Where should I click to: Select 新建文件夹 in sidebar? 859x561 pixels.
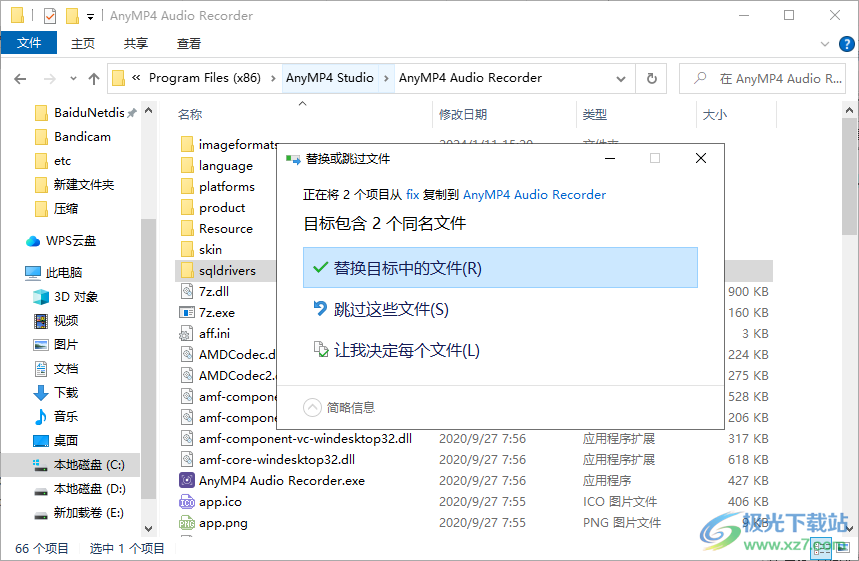pyautogui.click(x=74, y=185)
